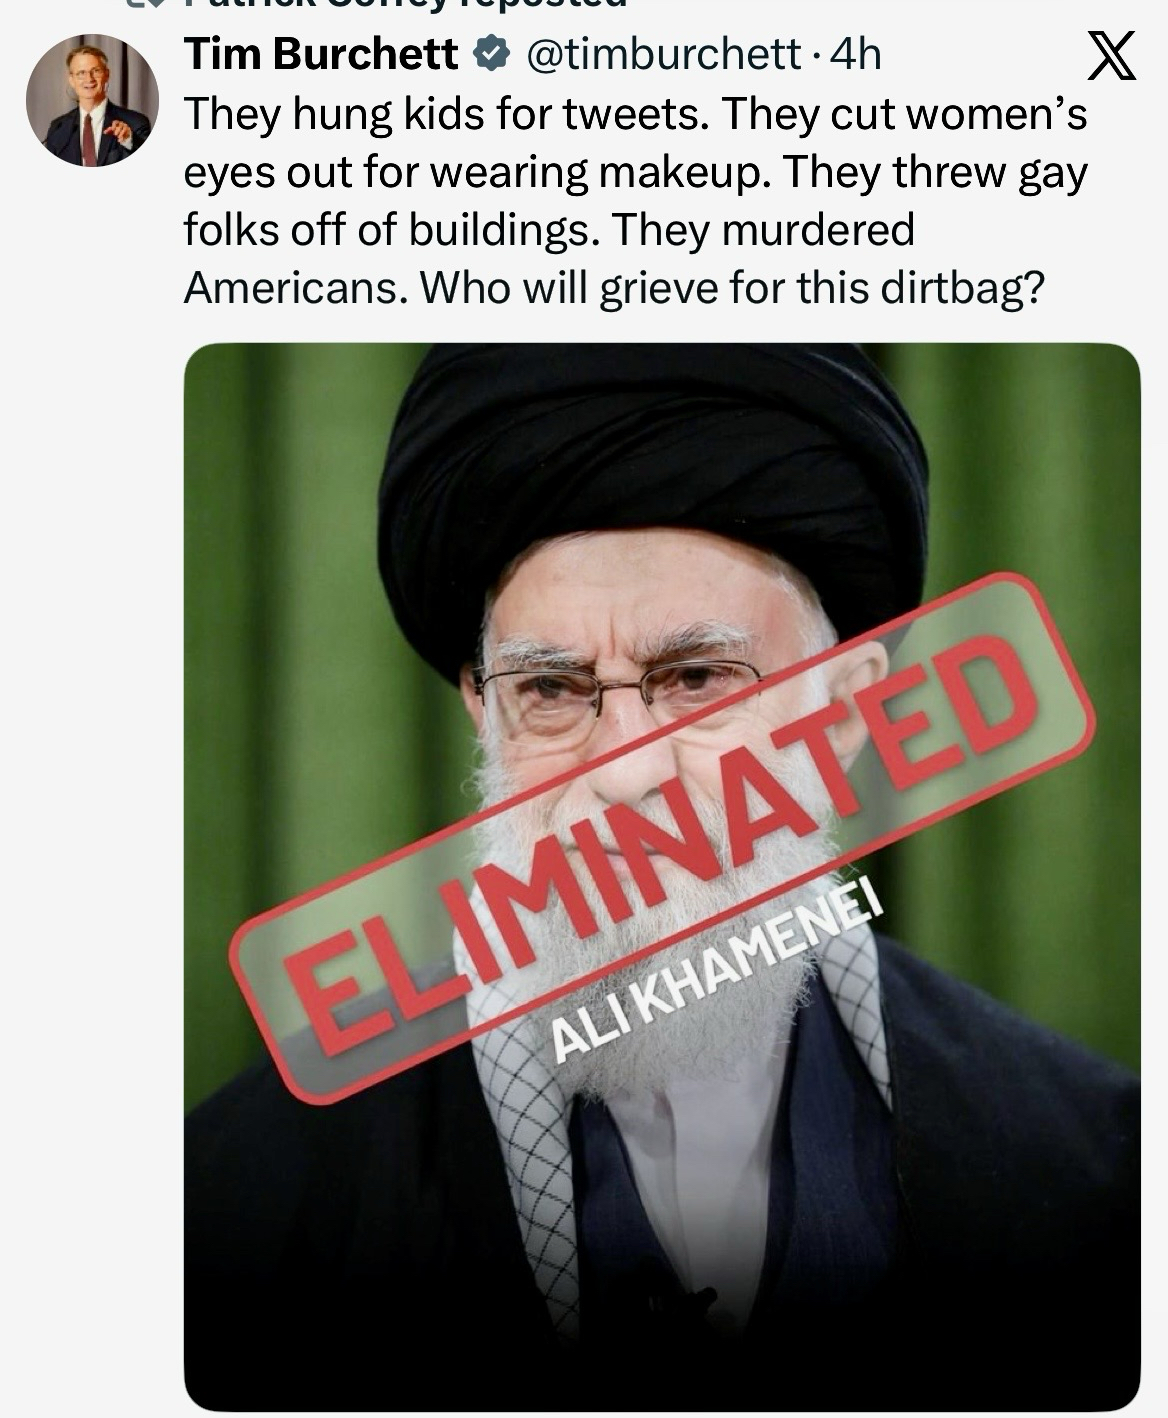
Task: Open Tim Burchett's circular profile avatar
Action: 92,100
